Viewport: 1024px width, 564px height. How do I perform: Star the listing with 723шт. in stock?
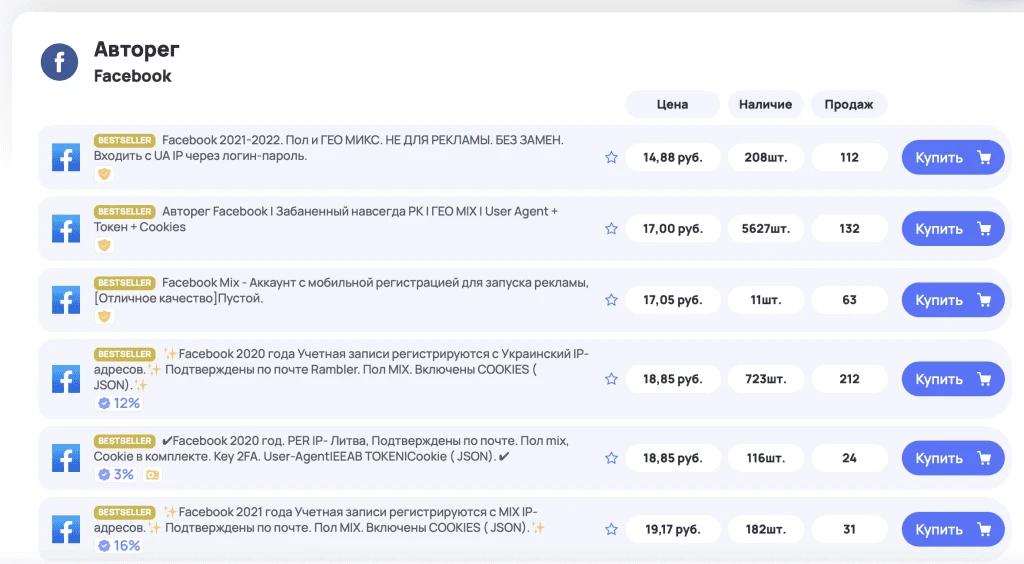click(x=611, y=379)
